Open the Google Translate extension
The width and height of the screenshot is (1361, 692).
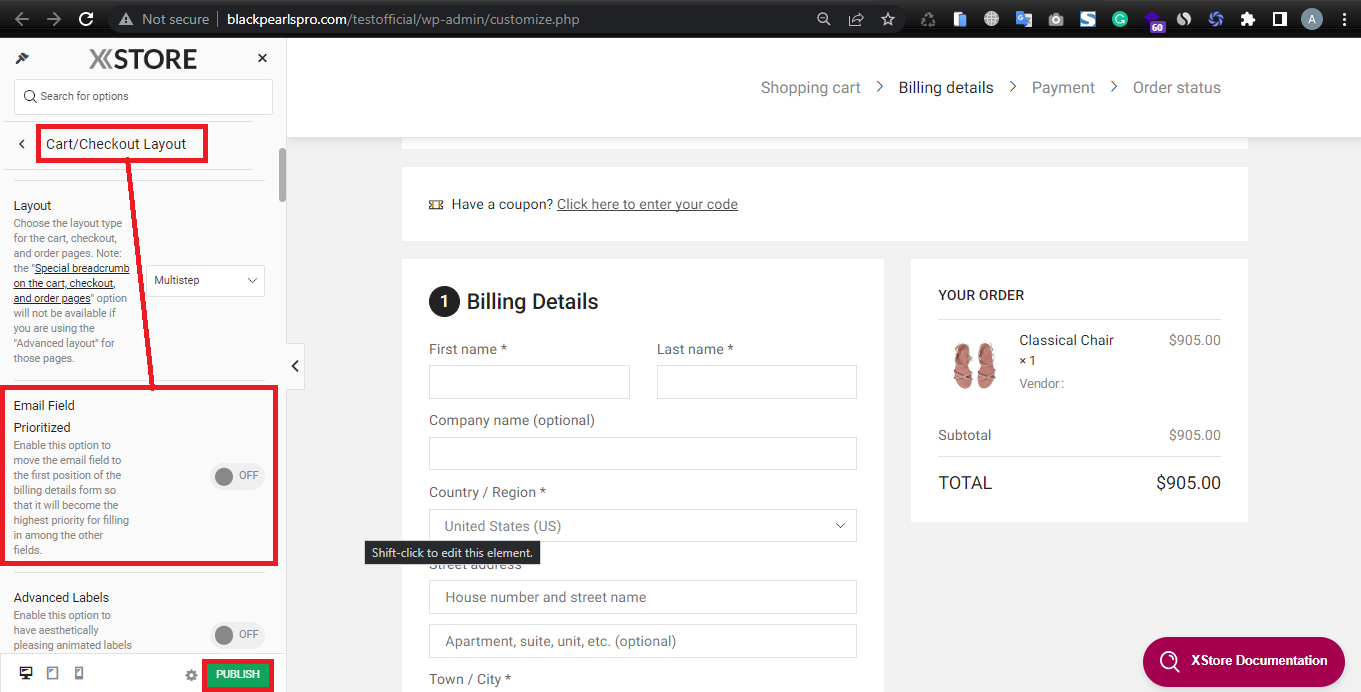click(x=1024, y=19)
